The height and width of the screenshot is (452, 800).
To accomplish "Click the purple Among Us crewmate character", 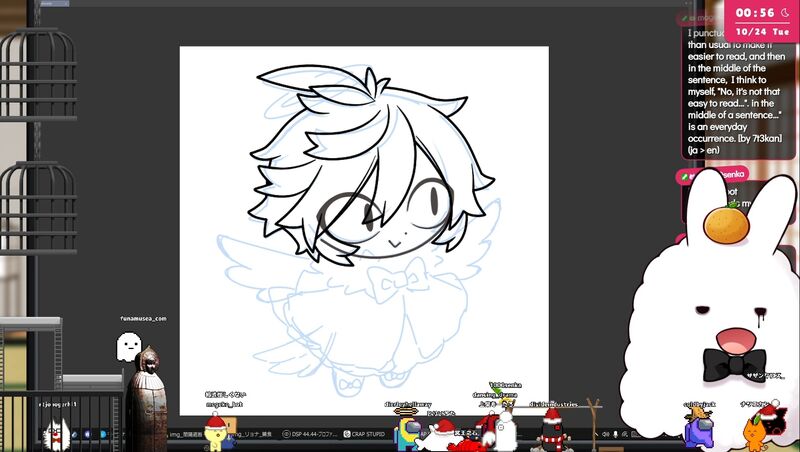I will point(698,430).
